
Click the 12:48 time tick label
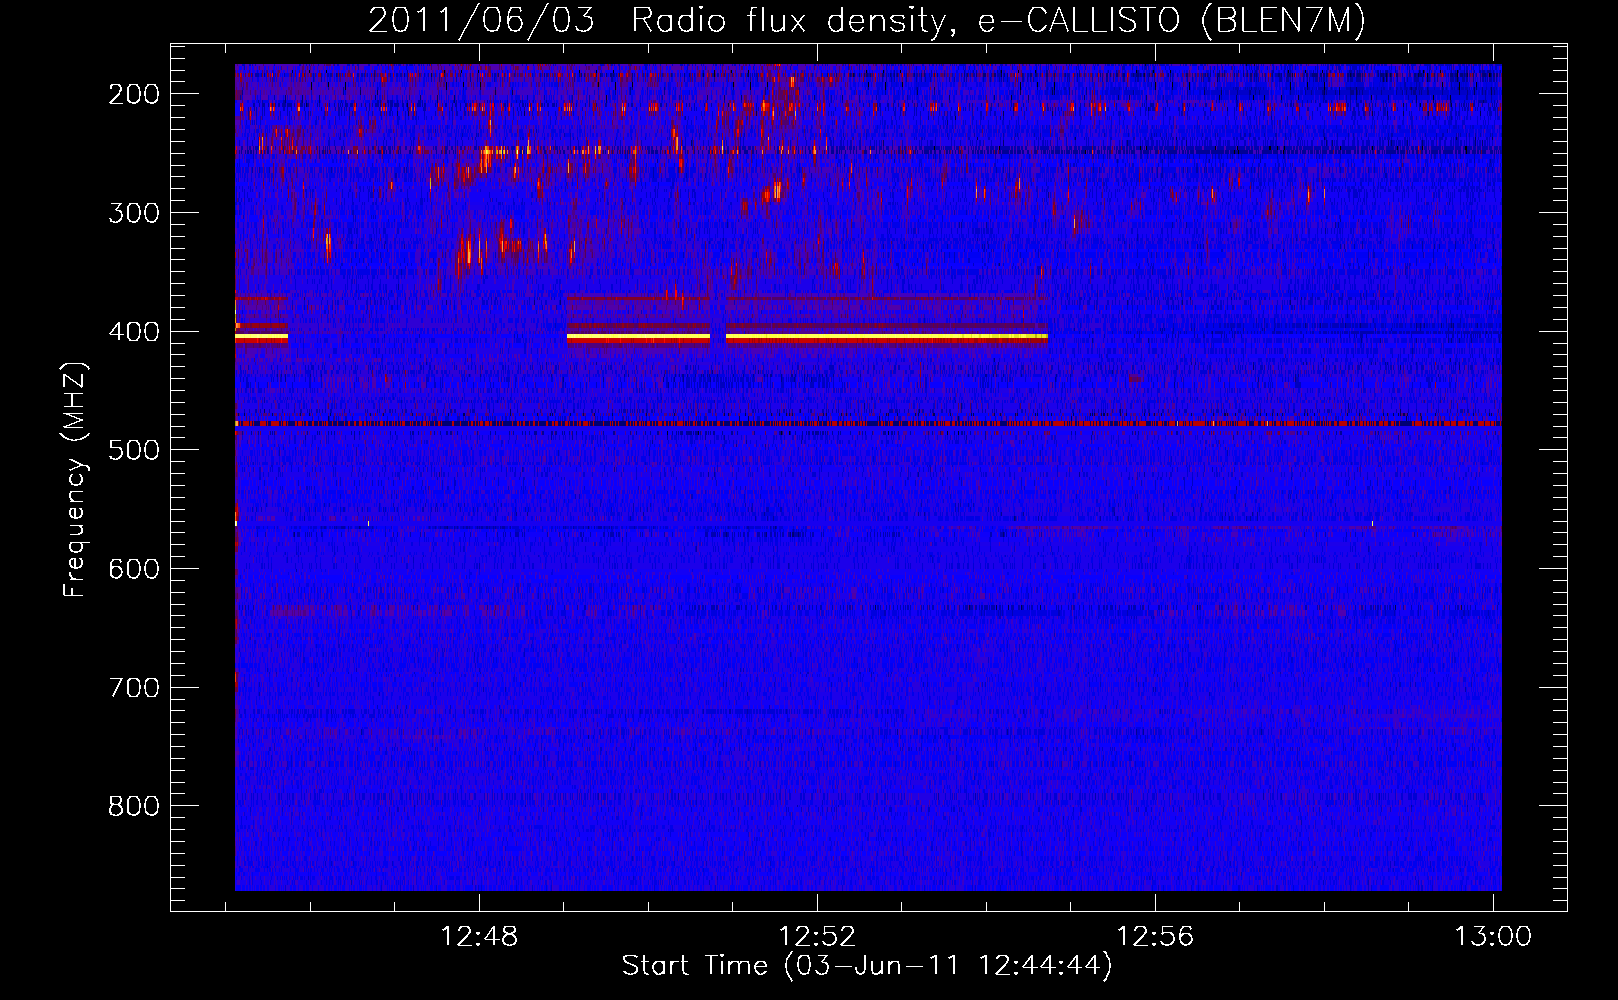[x=479, y=937]
